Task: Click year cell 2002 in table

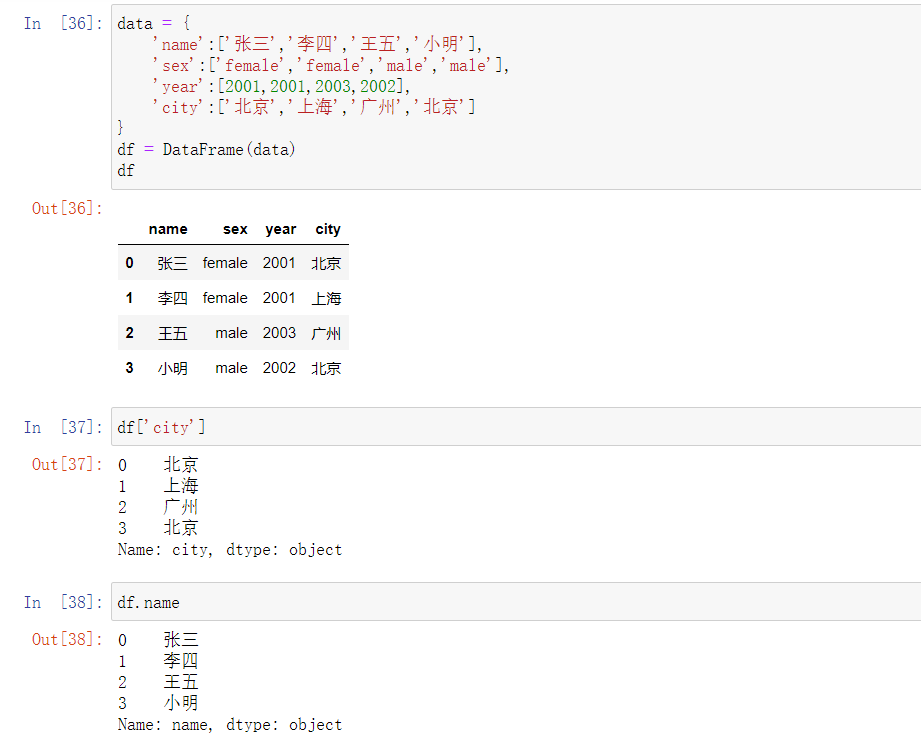Action: click(279, 368)
